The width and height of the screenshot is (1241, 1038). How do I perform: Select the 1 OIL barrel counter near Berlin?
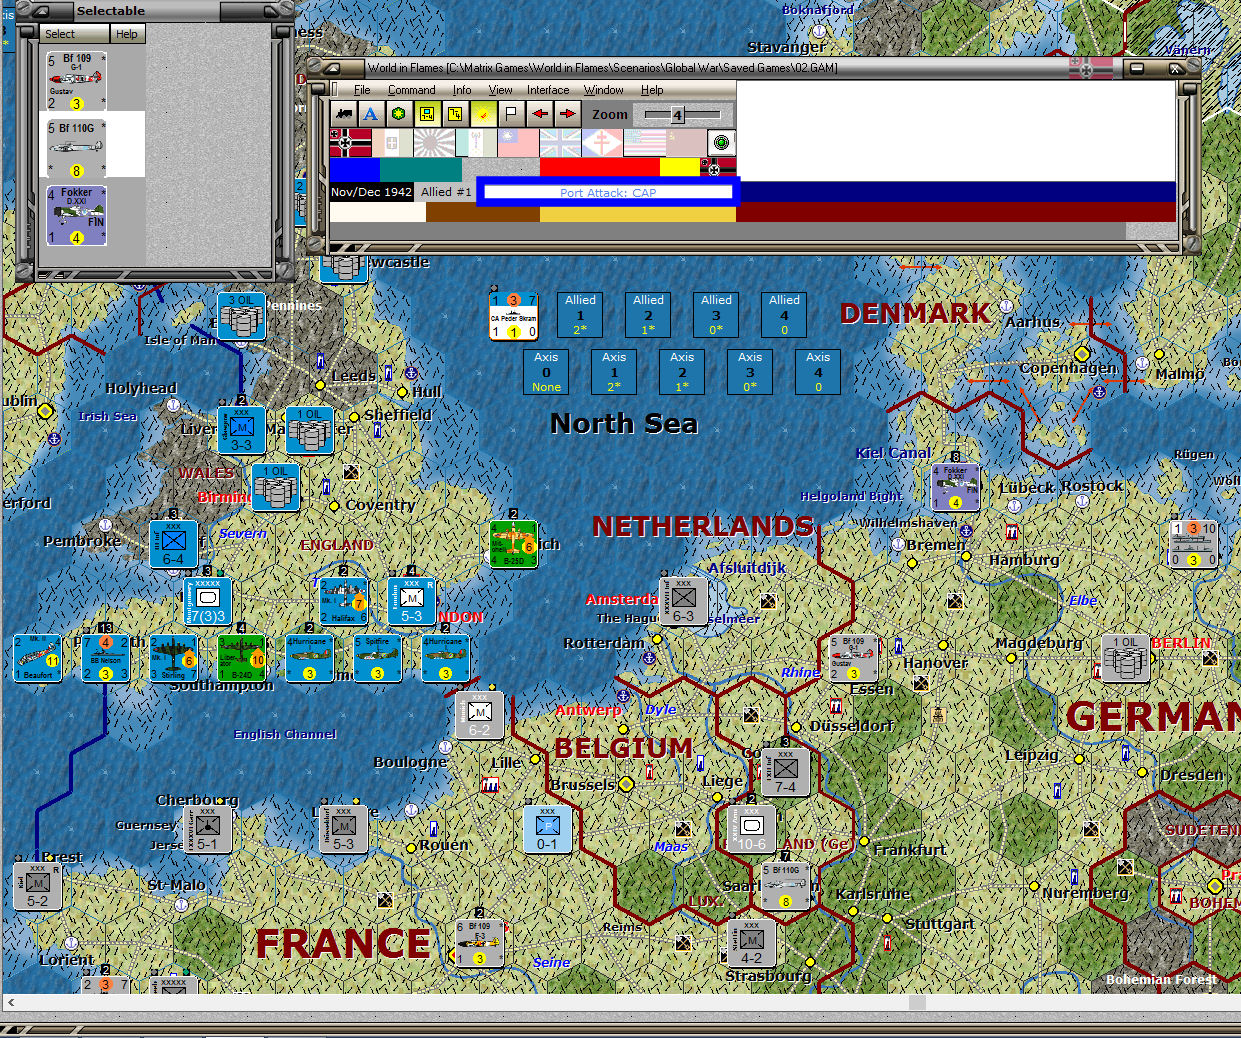tap(1126, 658)
